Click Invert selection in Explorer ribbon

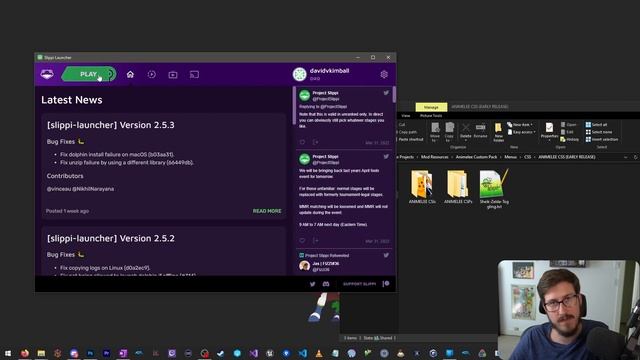[602, 140]
